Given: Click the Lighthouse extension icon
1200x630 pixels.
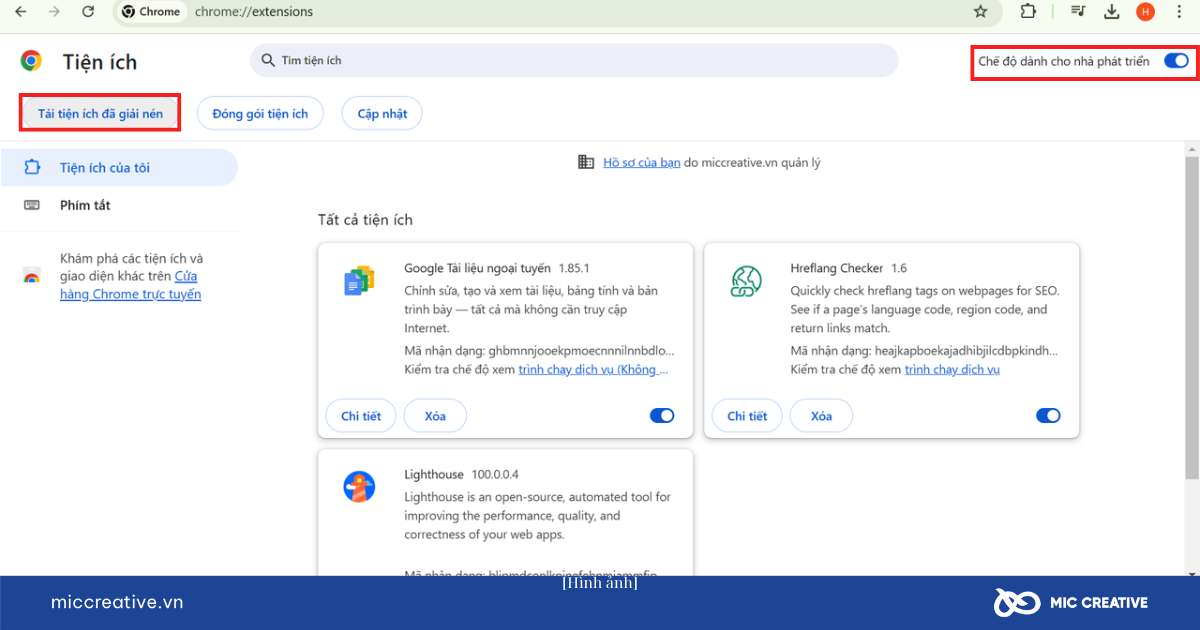Looking at the screenshot, I should pyautogui.click(x=359, y=487).
